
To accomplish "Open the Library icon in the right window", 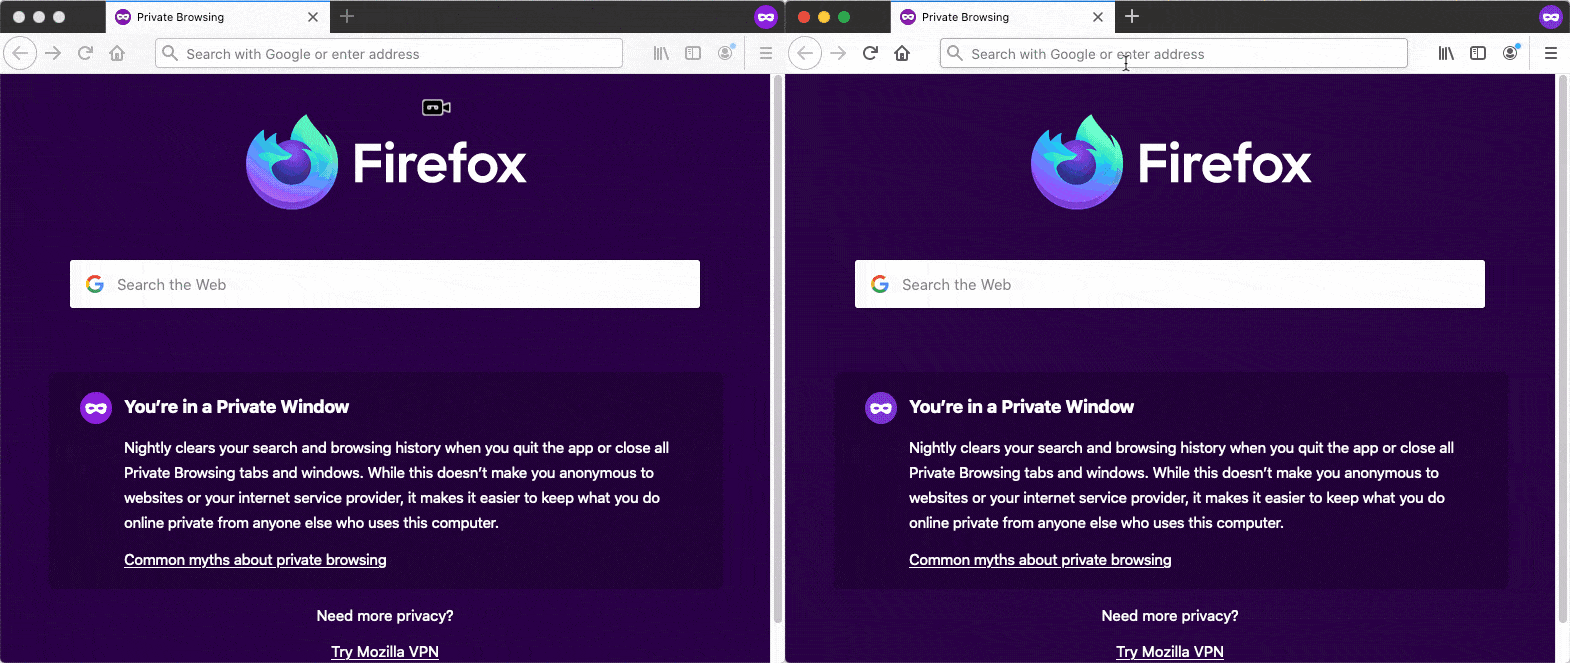I will [1446, 54].
